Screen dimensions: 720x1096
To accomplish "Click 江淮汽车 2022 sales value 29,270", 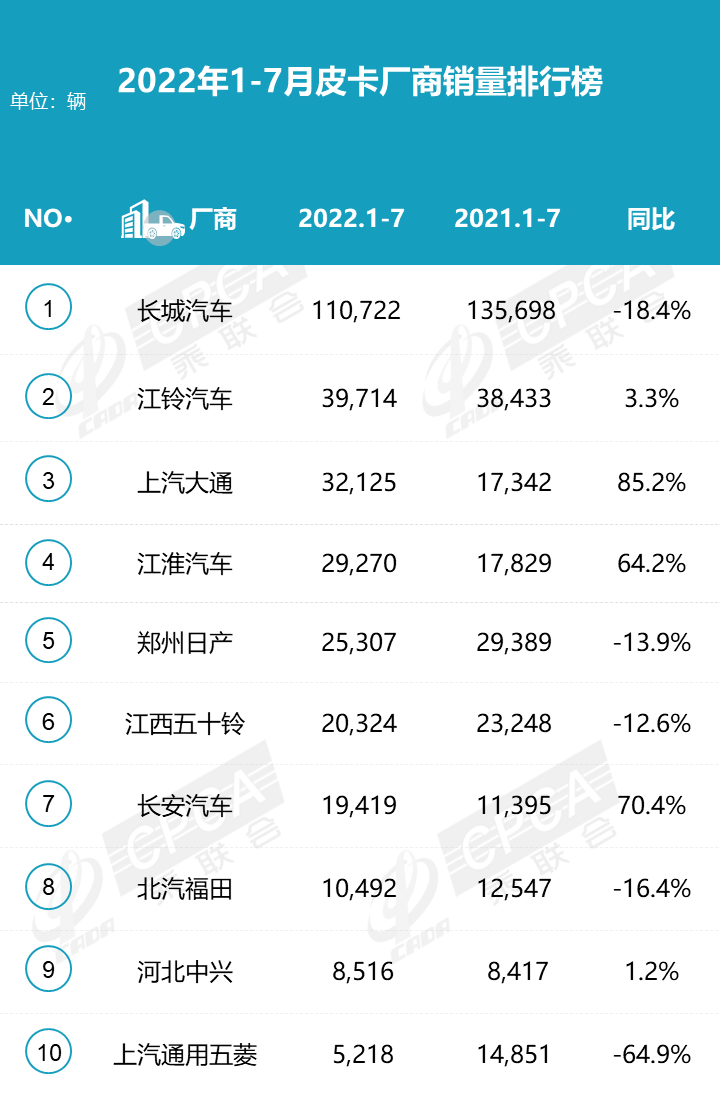I will (x=357, y=564).
